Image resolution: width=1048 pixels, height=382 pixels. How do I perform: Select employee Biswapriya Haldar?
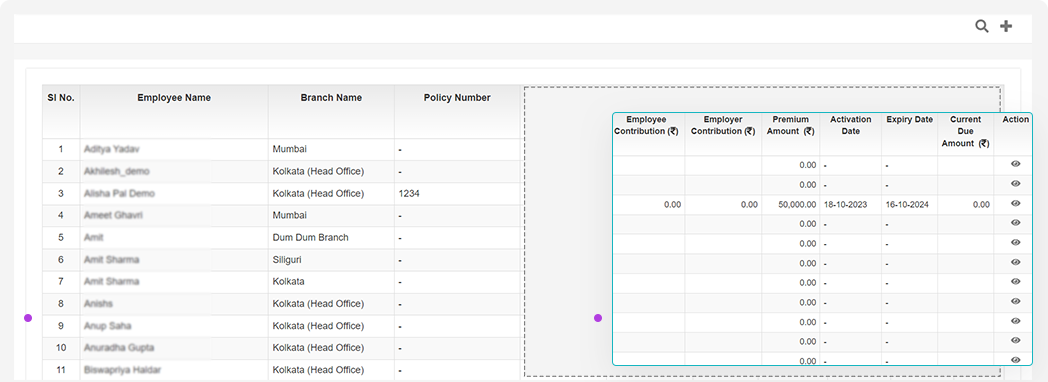[x=122, y=369]
